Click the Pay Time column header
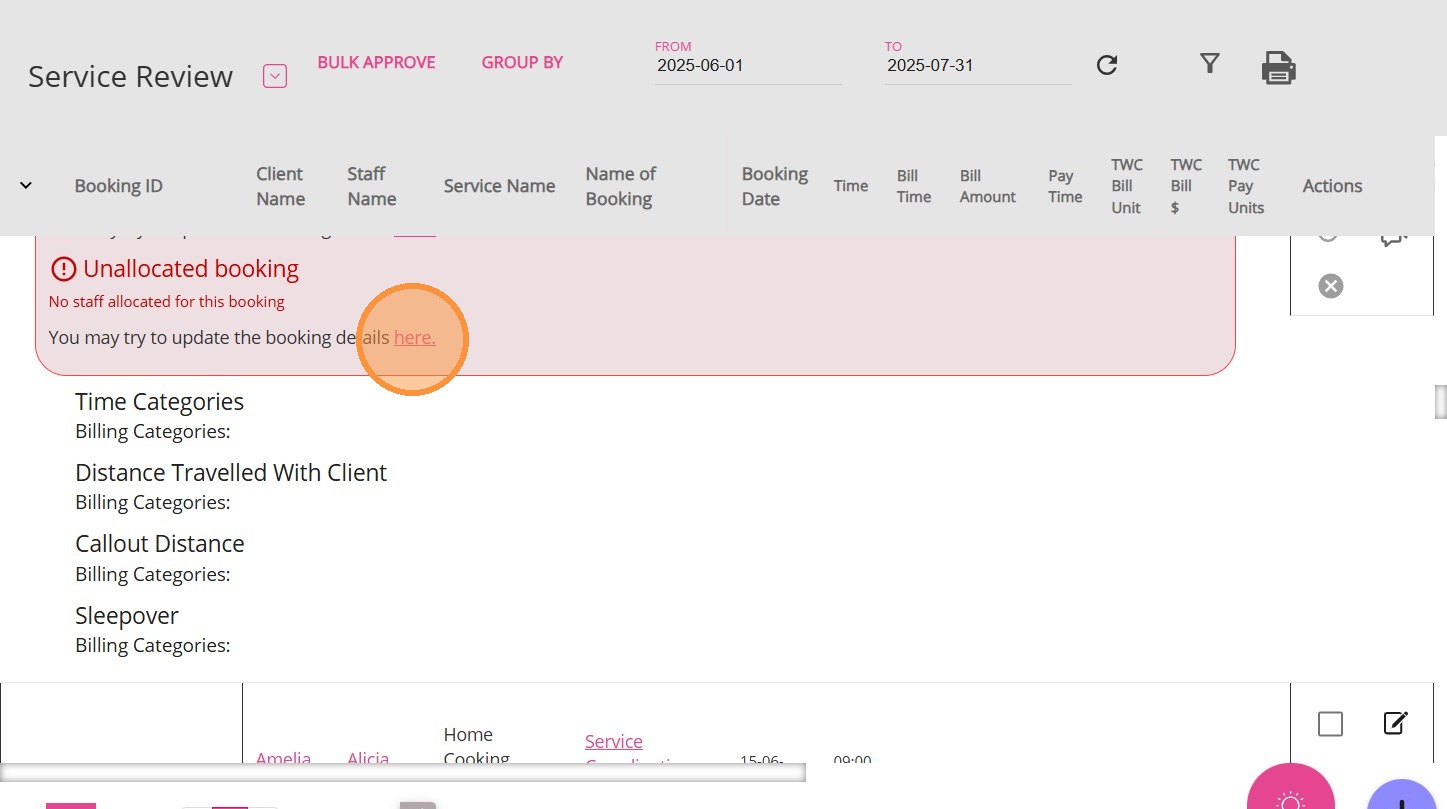 [x=1065, y=186]
